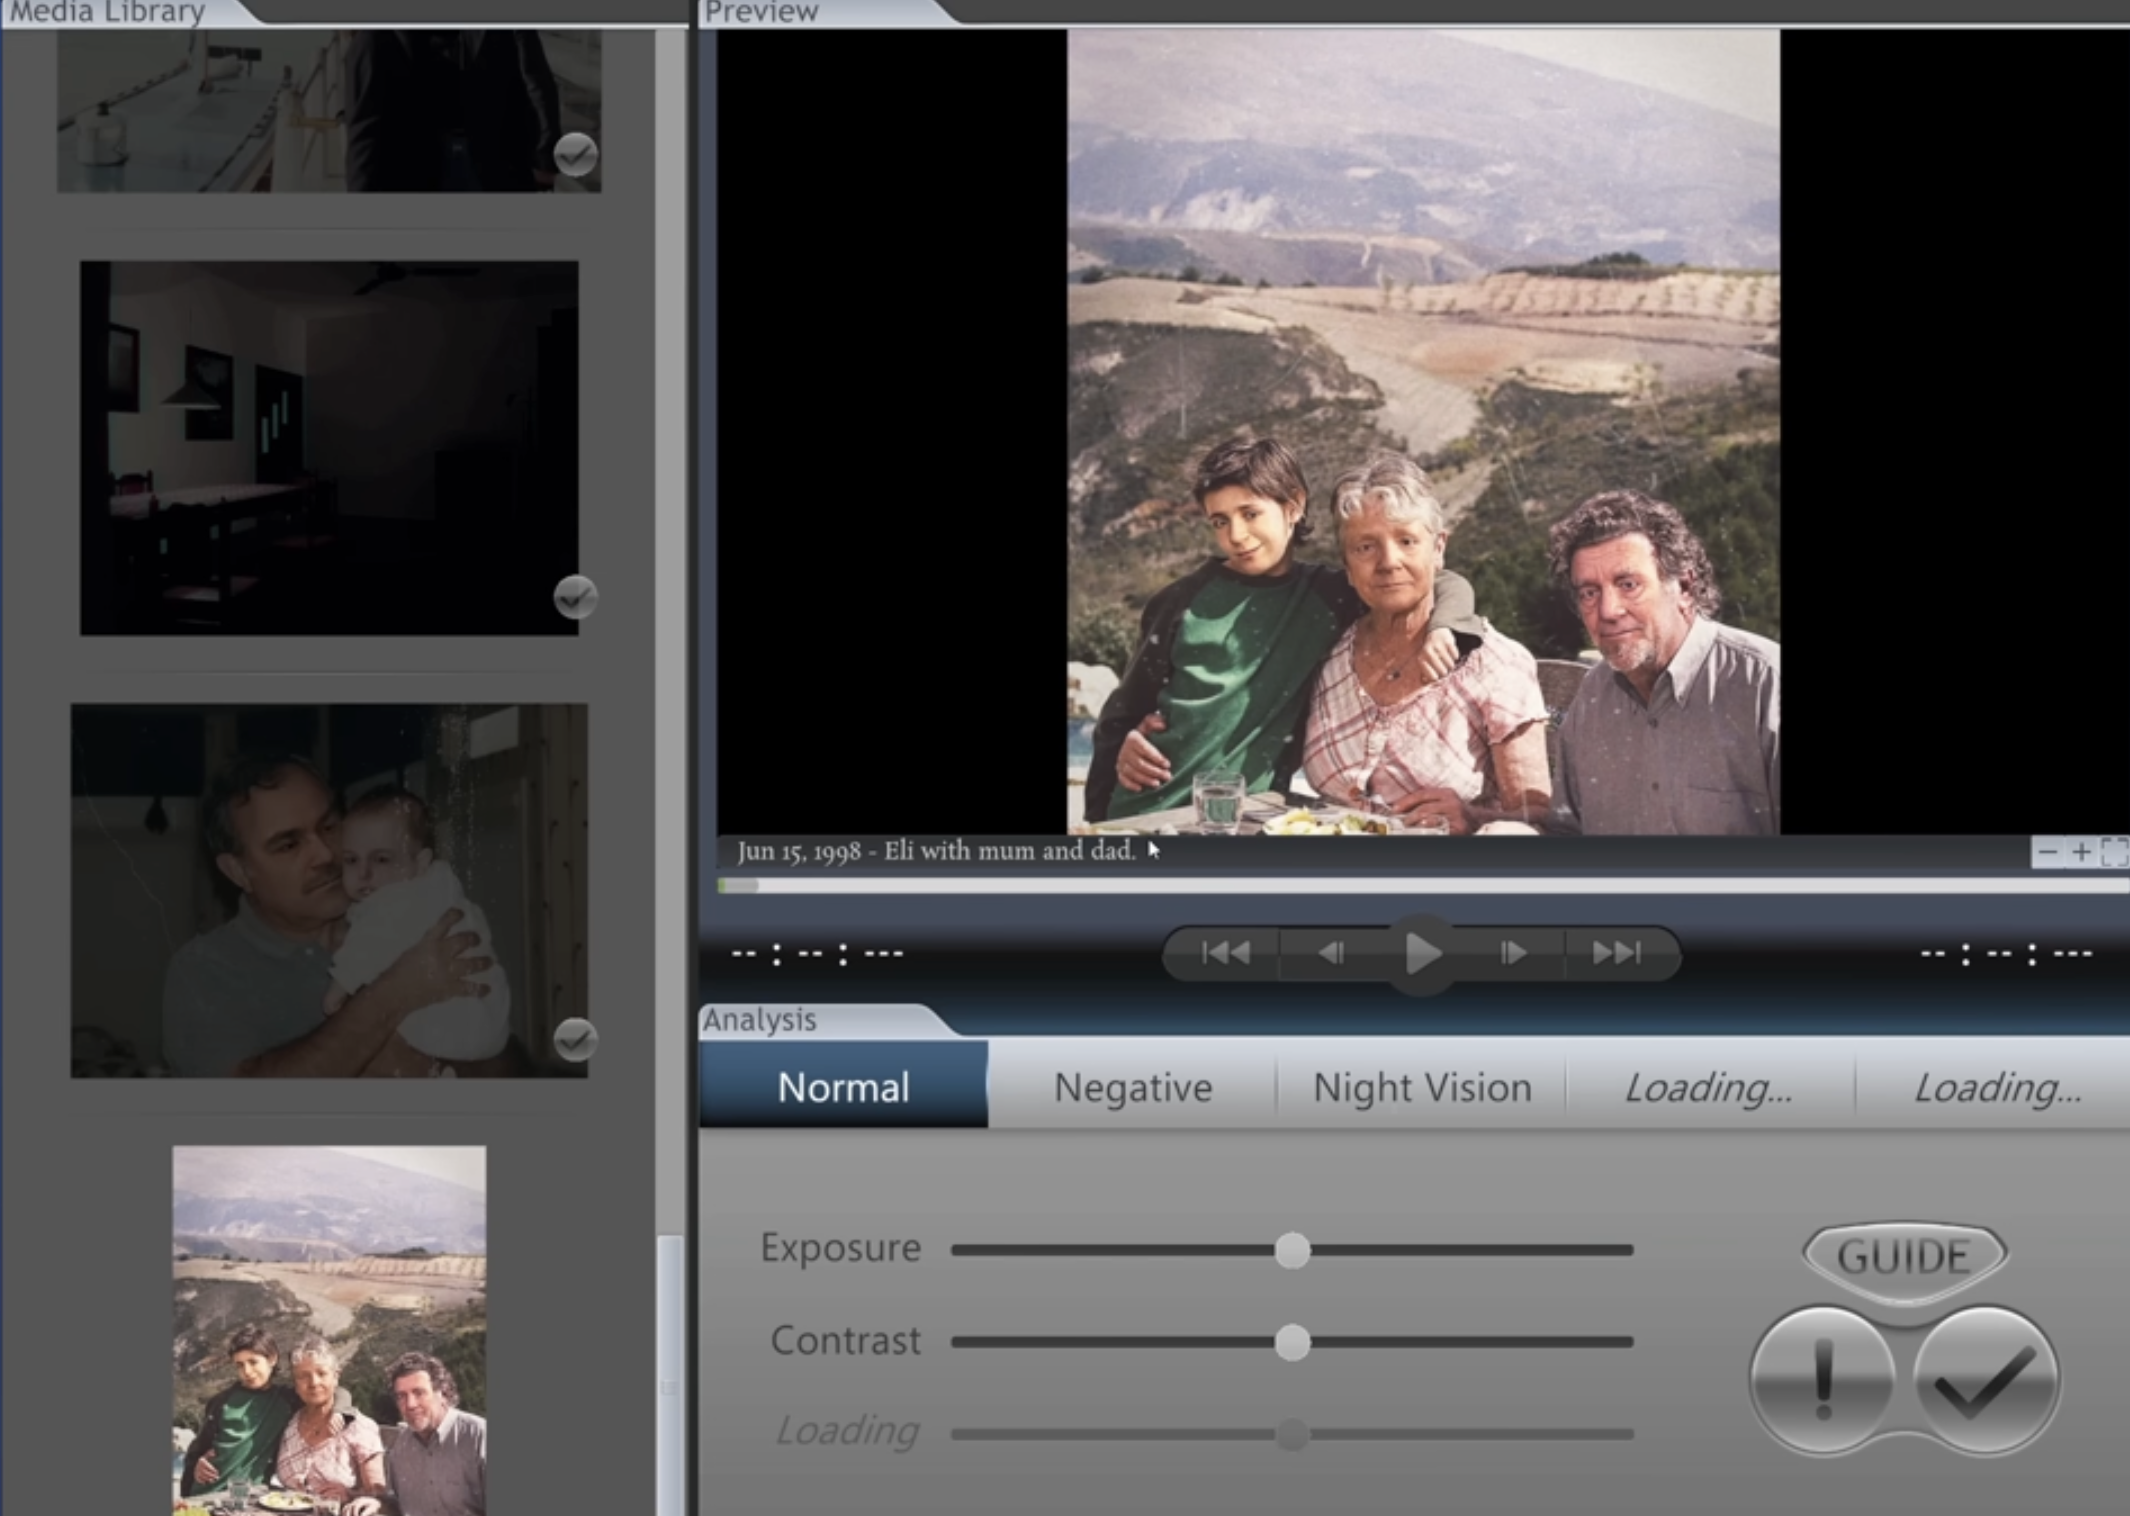Step forward one frame

(1513, 953)
